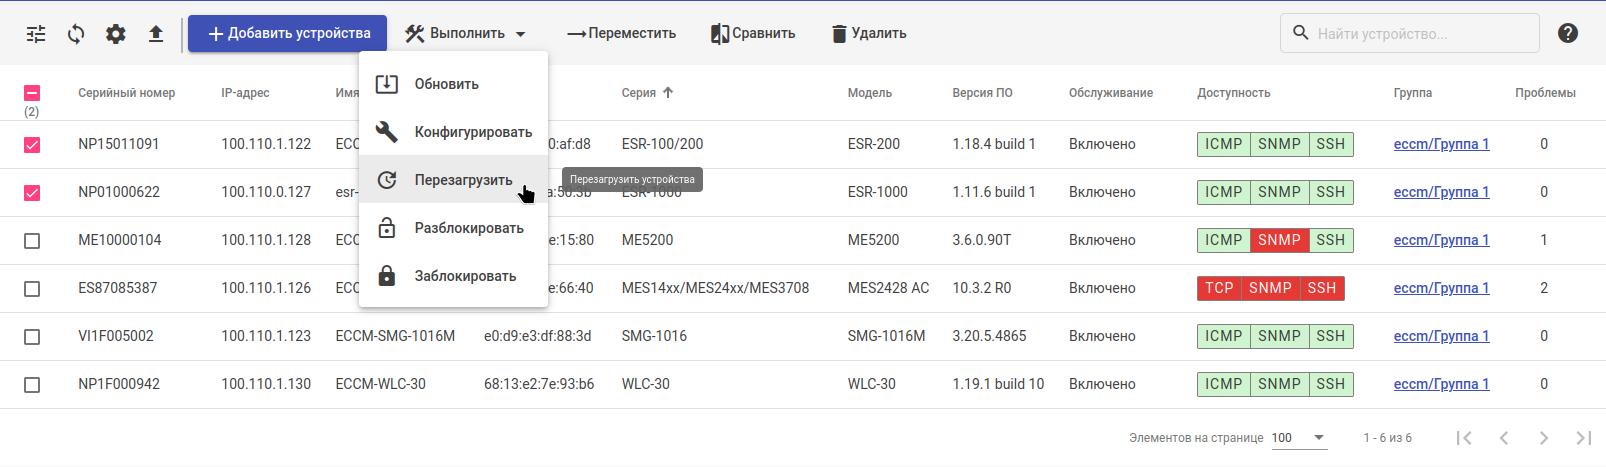This screenshot has width=1606, height=467.
Task: Click the Добавить устройства button
Action: coord(287,34)
